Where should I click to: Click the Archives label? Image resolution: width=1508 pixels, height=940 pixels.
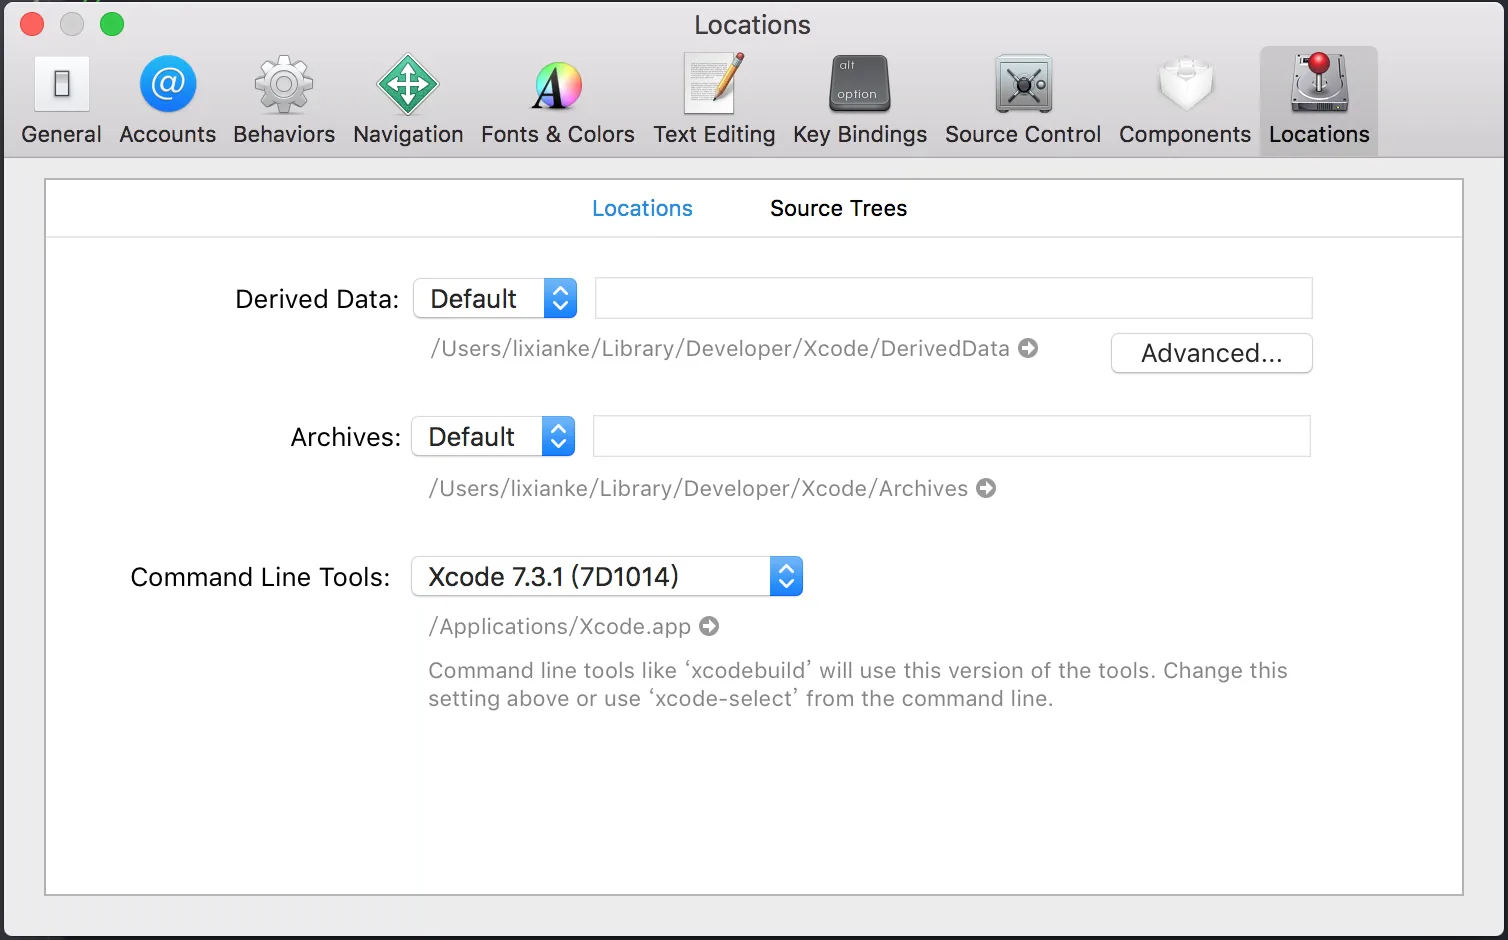345,437
